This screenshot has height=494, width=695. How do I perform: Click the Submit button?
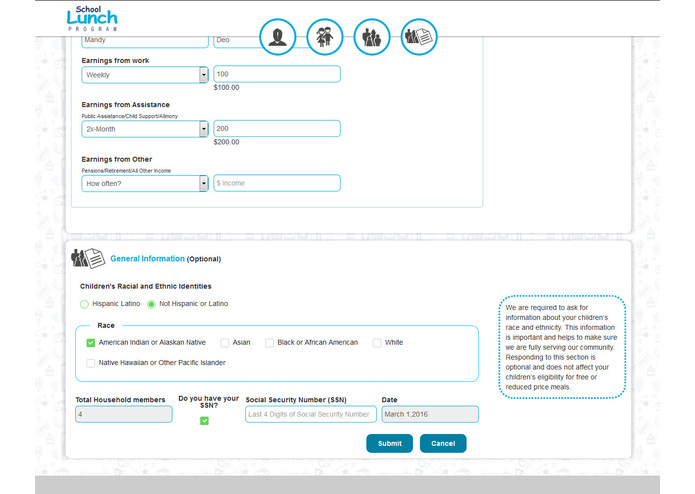[390, 443]
